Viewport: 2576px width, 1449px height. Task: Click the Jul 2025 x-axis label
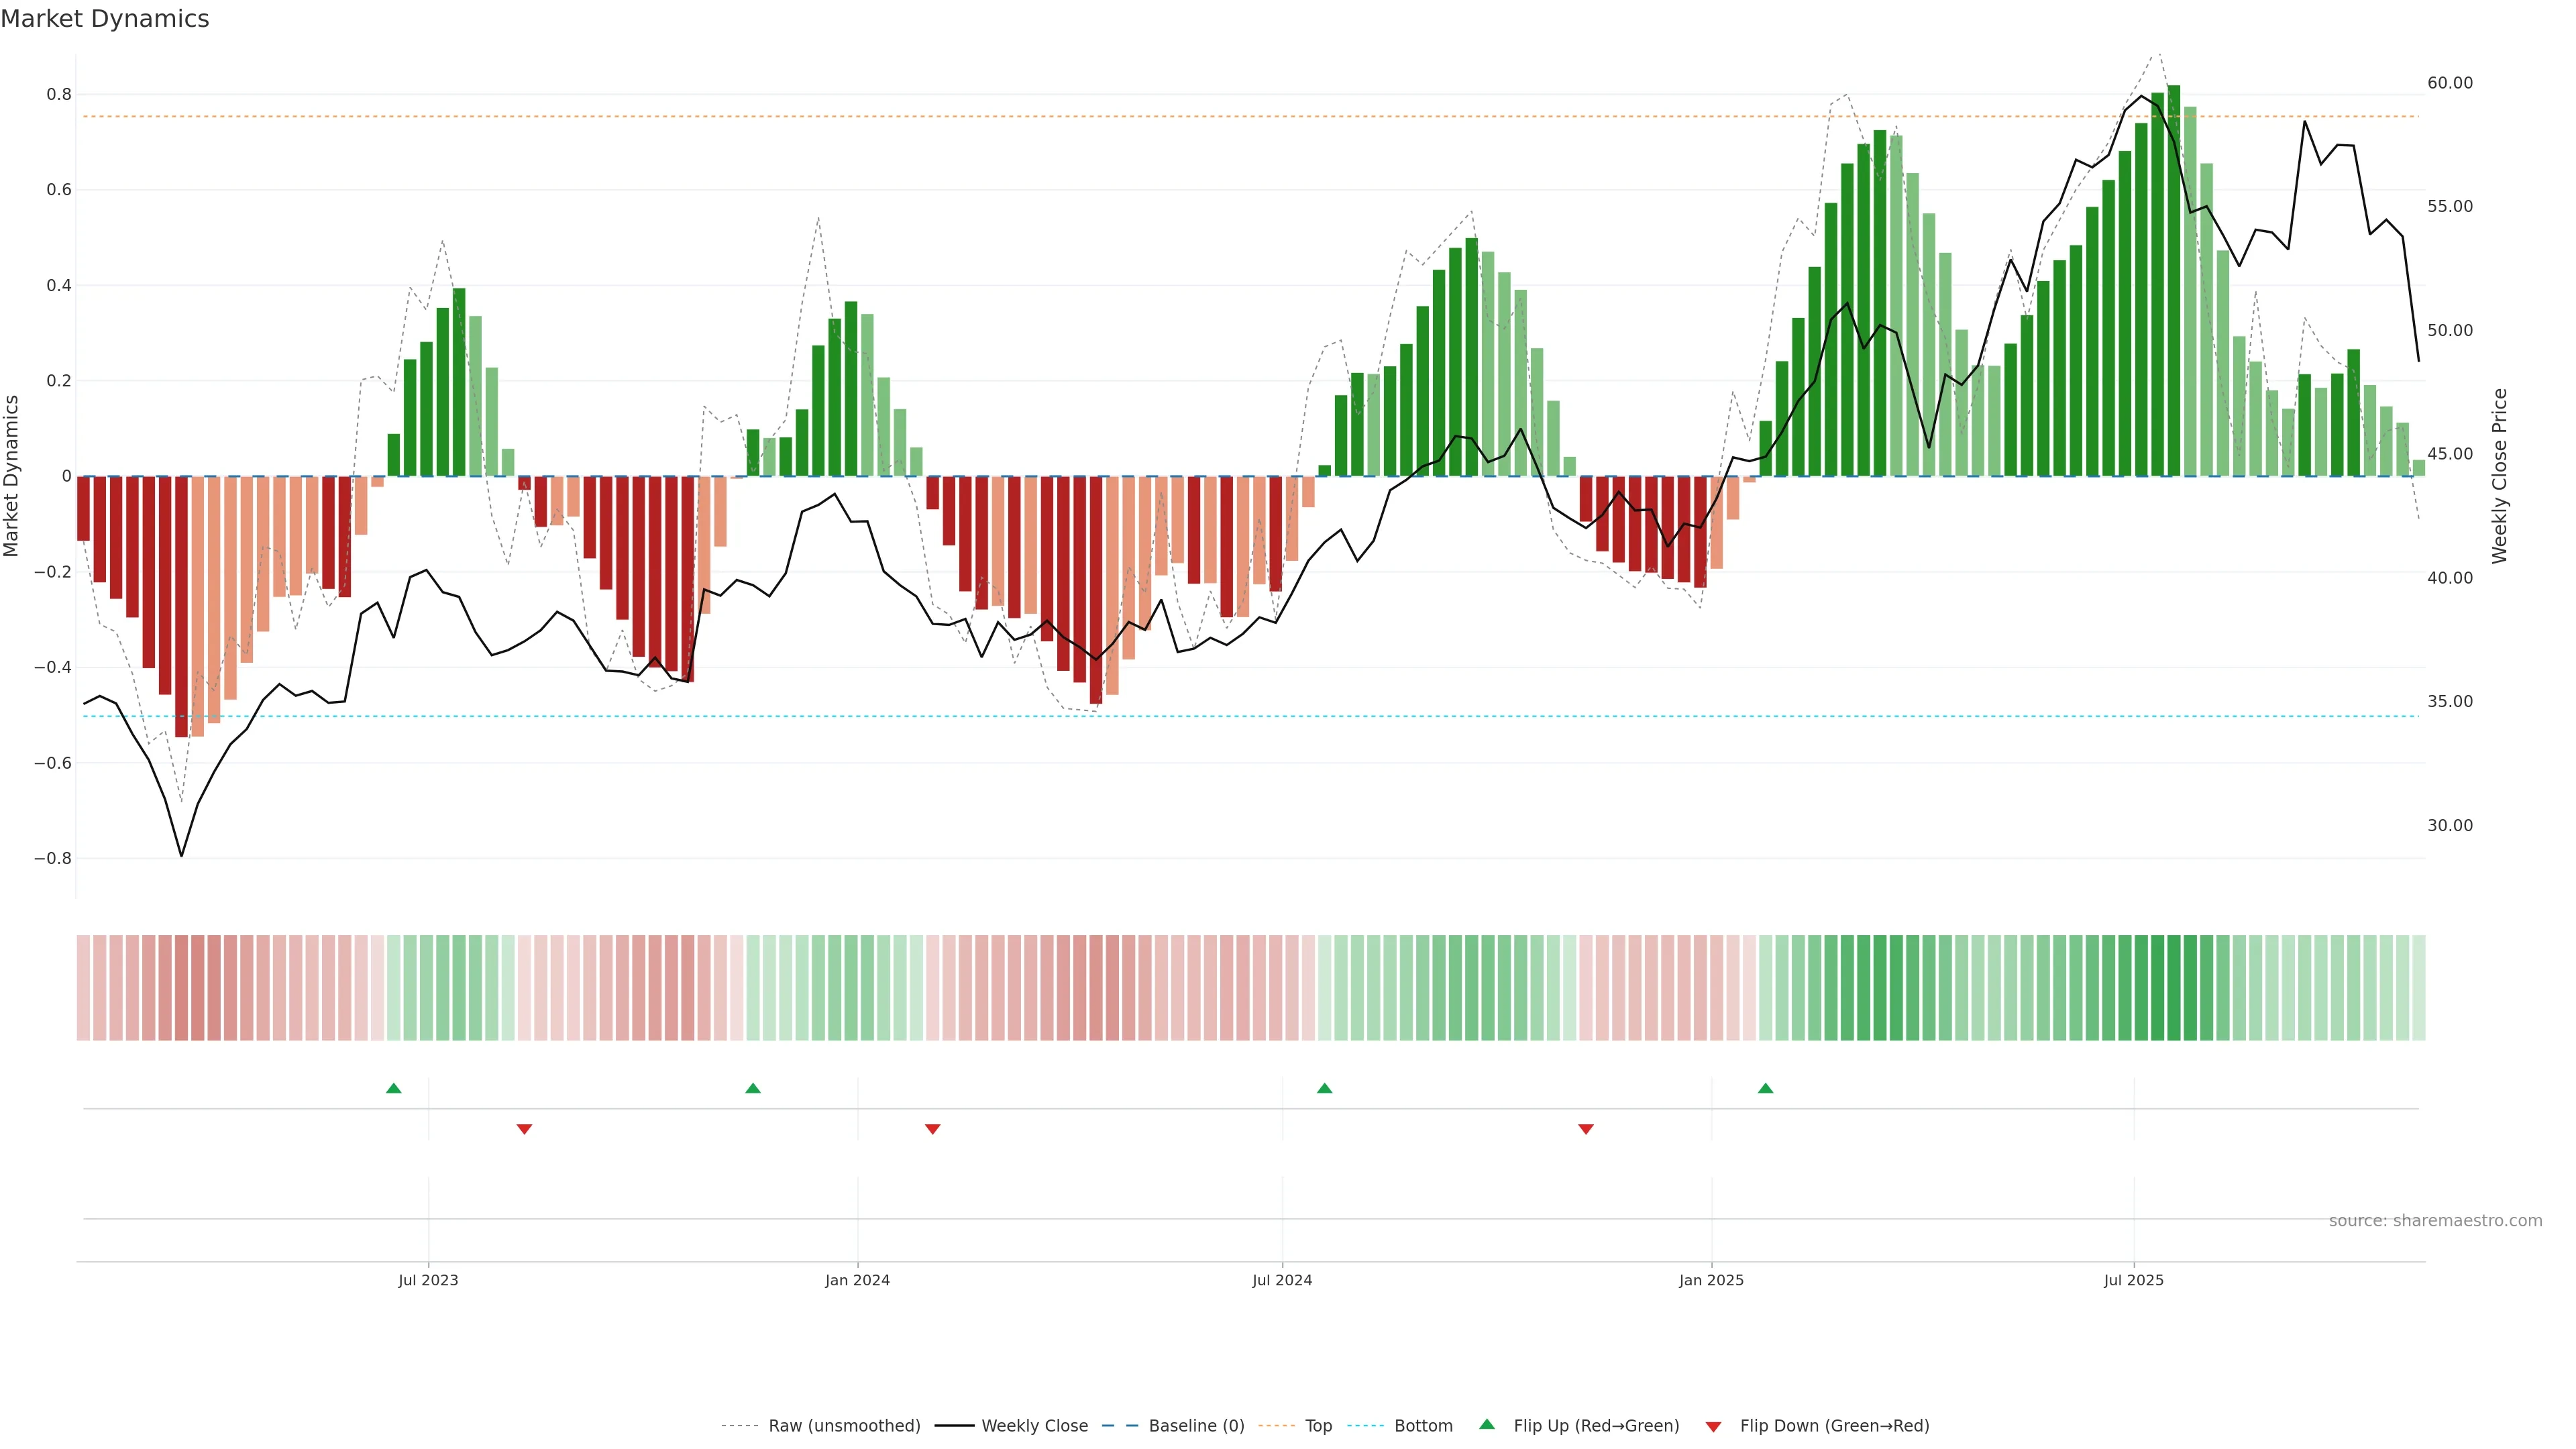tap(2133, 1280)
